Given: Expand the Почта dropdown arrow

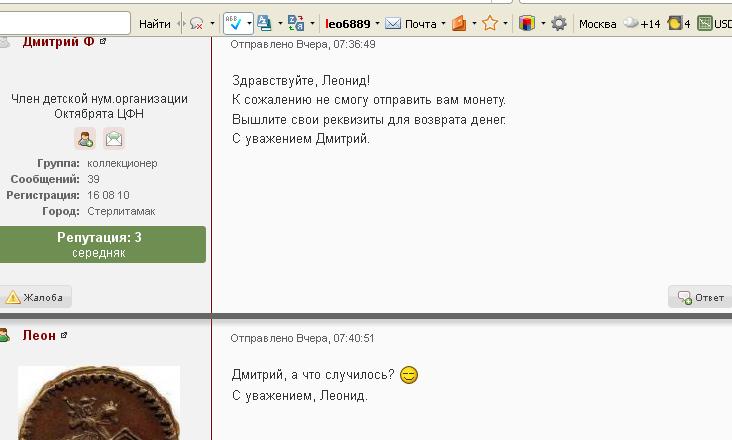Looking at the screenshot, I should pyautogui.click(x=443, y=23).
